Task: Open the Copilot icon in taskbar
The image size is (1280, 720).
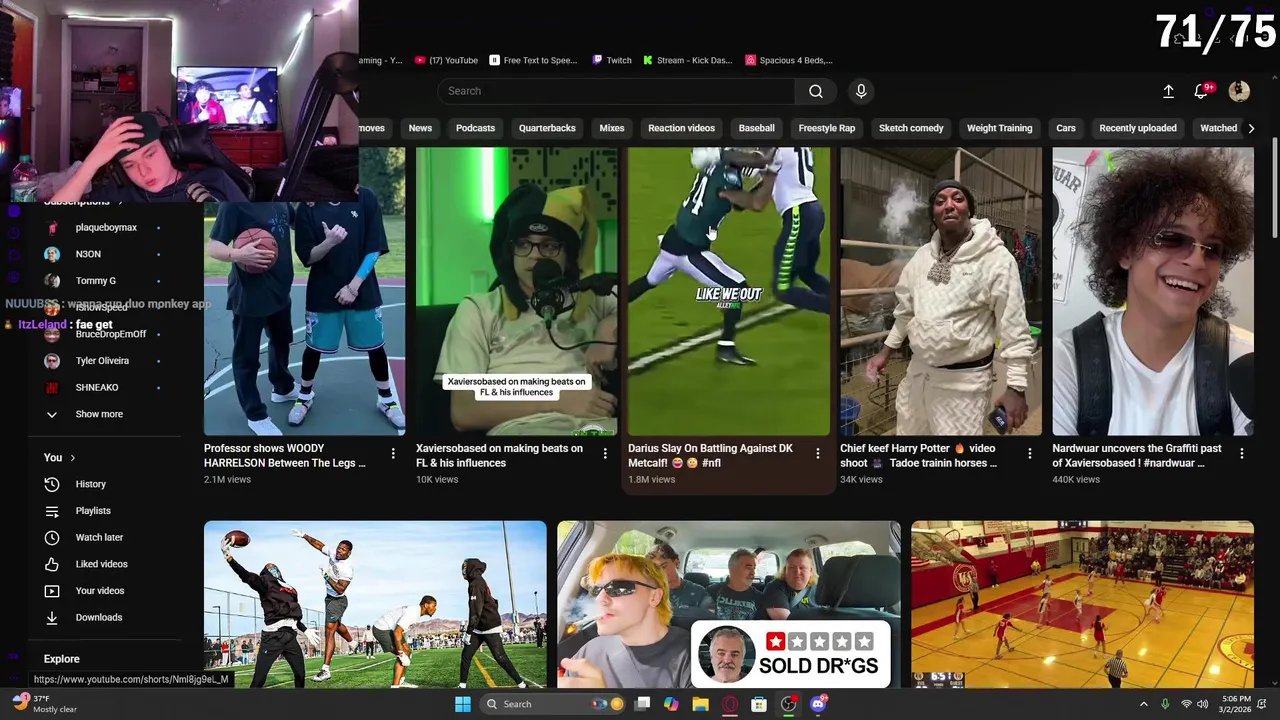Action: (x=671, y=704)
